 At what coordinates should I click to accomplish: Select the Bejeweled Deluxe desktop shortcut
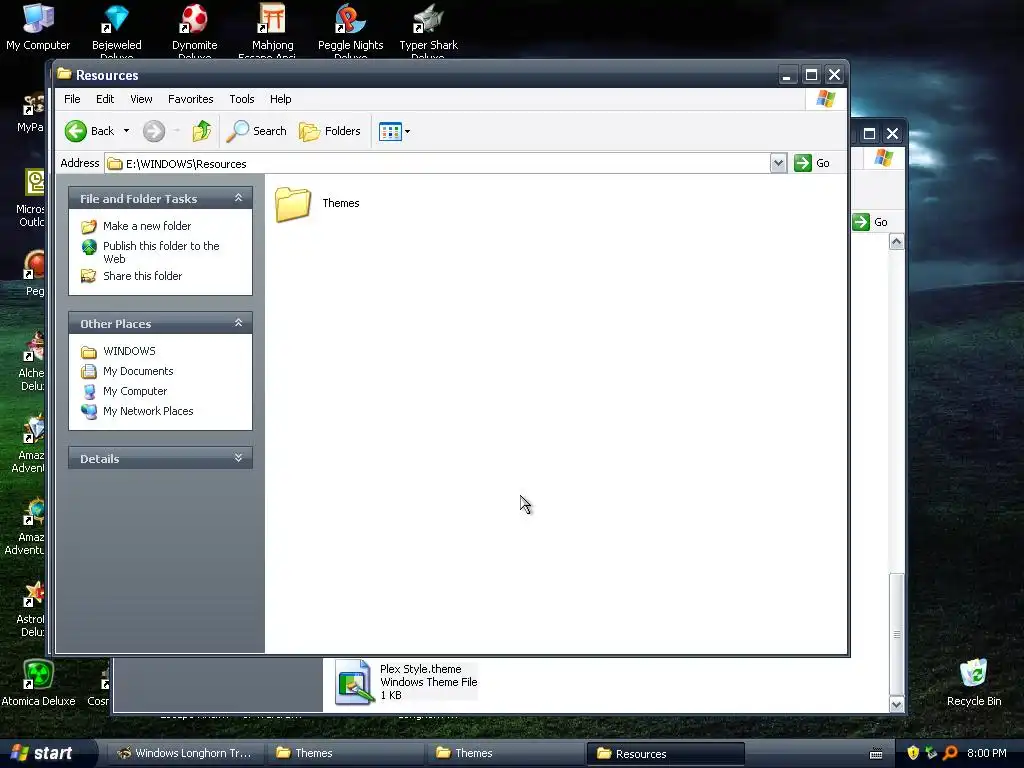(116, 29)
